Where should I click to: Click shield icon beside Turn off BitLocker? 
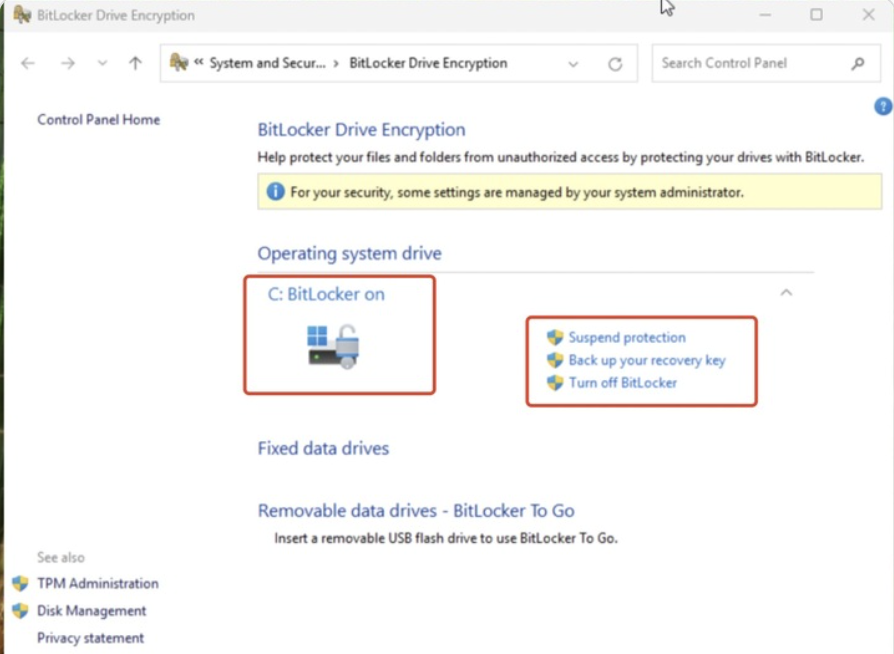pyautogui.click(x=555, y=383)
